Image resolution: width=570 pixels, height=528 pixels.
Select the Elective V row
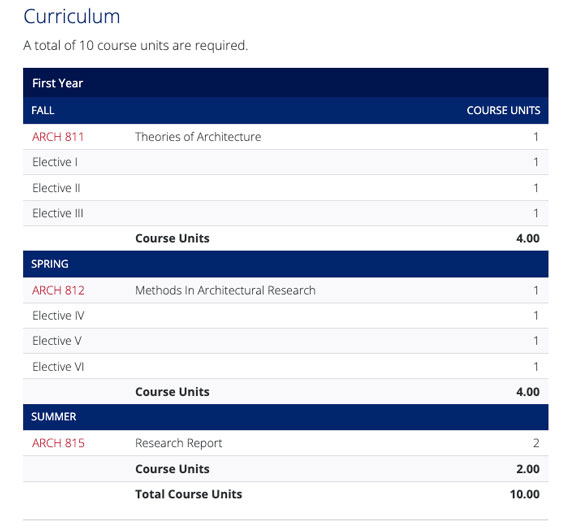point(286,341)
